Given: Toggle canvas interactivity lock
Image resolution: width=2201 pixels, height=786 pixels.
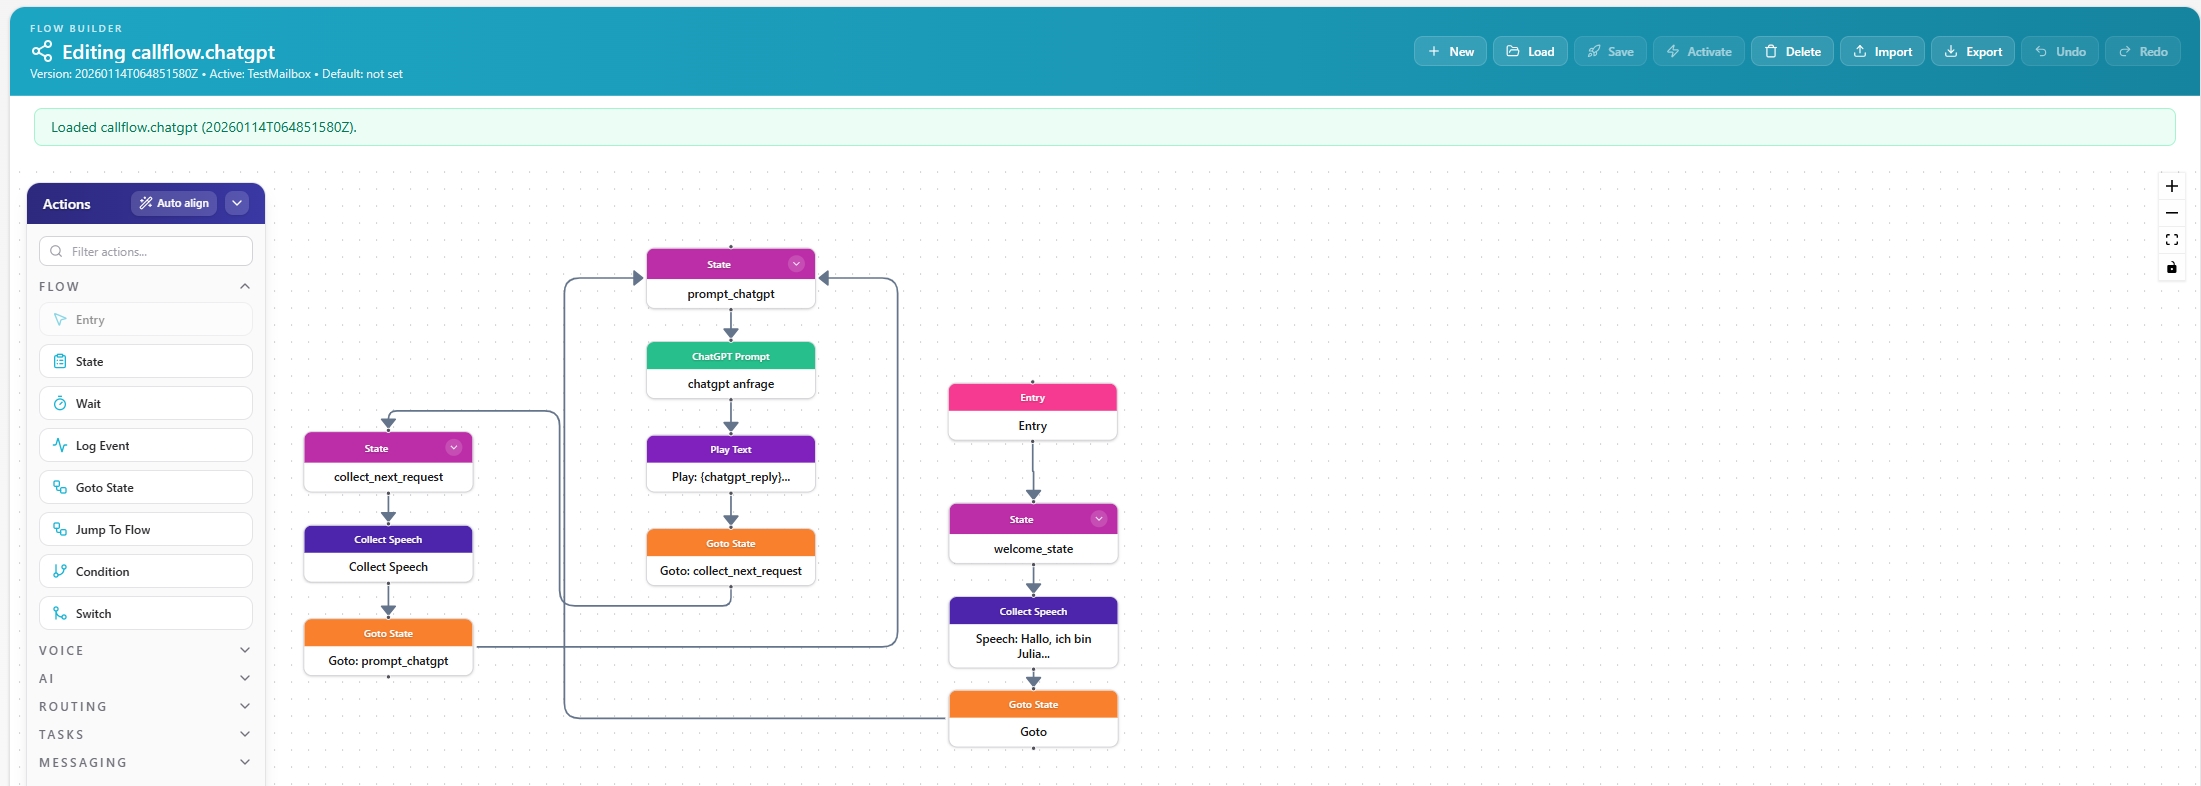Looking at the screenshot, I should [x=2171, y=267].
